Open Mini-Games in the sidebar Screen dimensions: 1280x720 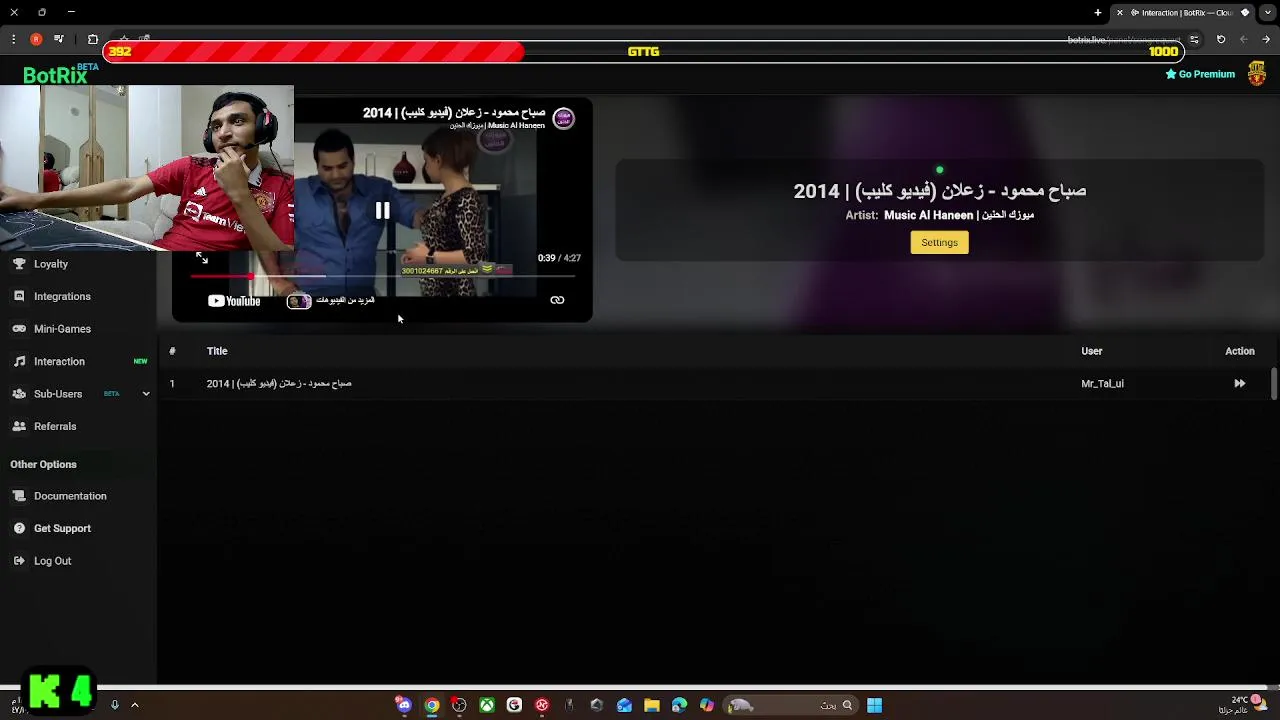pyautogui.click(x=62, y=329)
